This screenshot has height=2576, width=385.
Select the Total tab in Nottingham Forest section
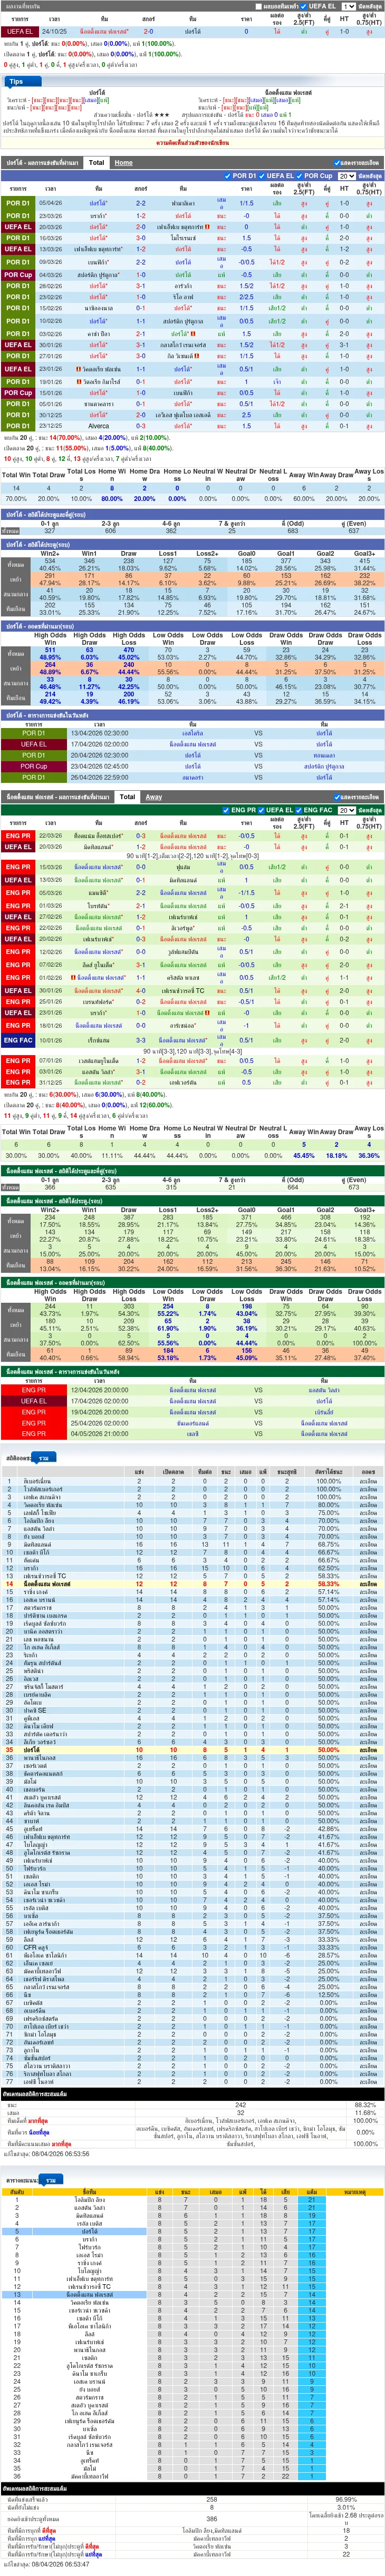click(x=127, y=797)
